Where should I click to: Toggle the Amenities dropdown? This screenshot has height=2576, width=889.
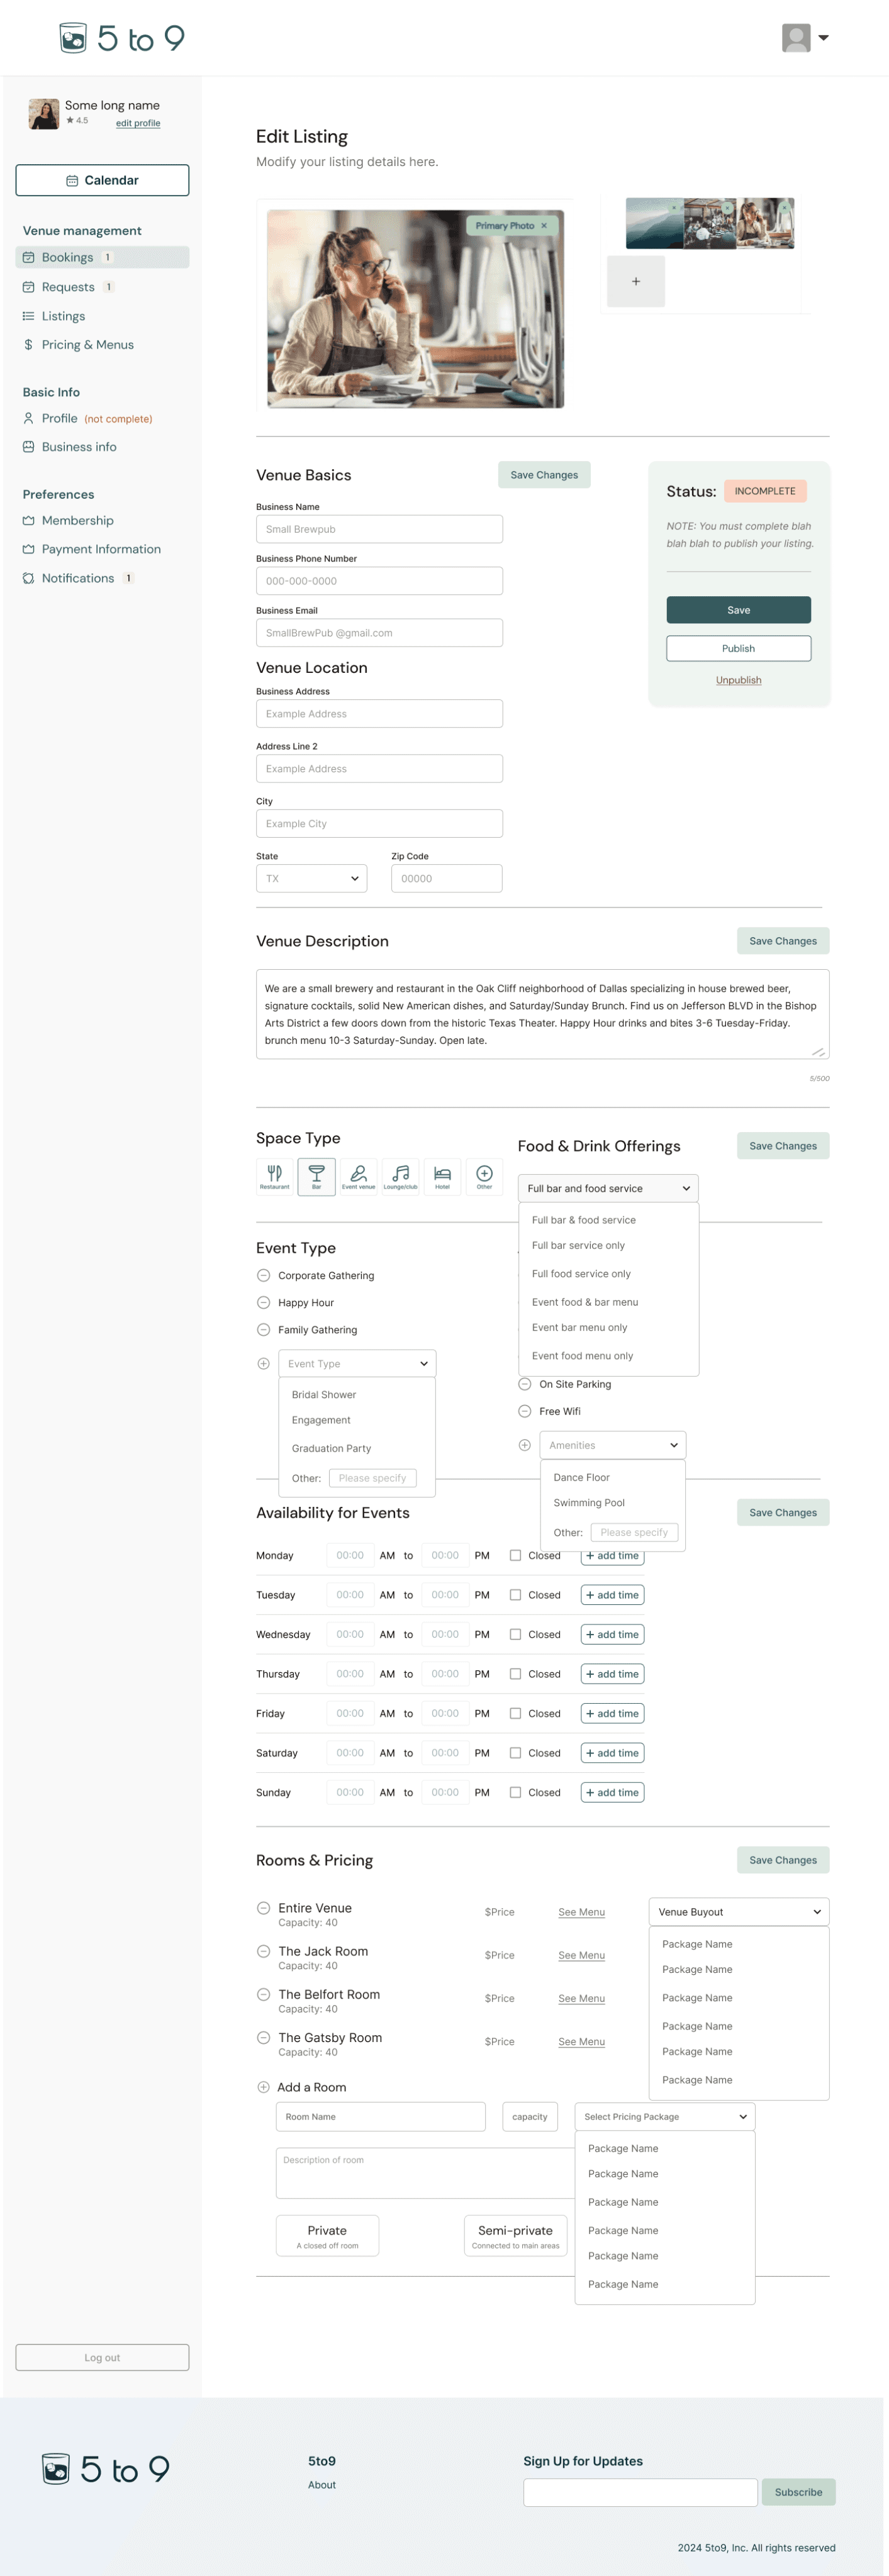pyautogui.click(x=612, y=1445)
